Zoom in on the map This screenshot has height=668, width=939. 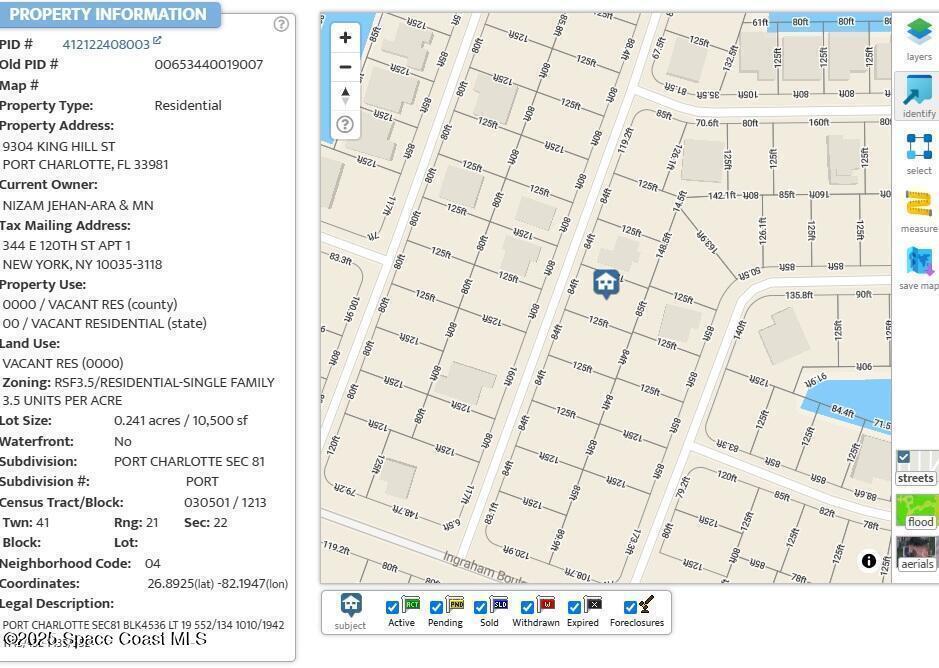[345, 38]
